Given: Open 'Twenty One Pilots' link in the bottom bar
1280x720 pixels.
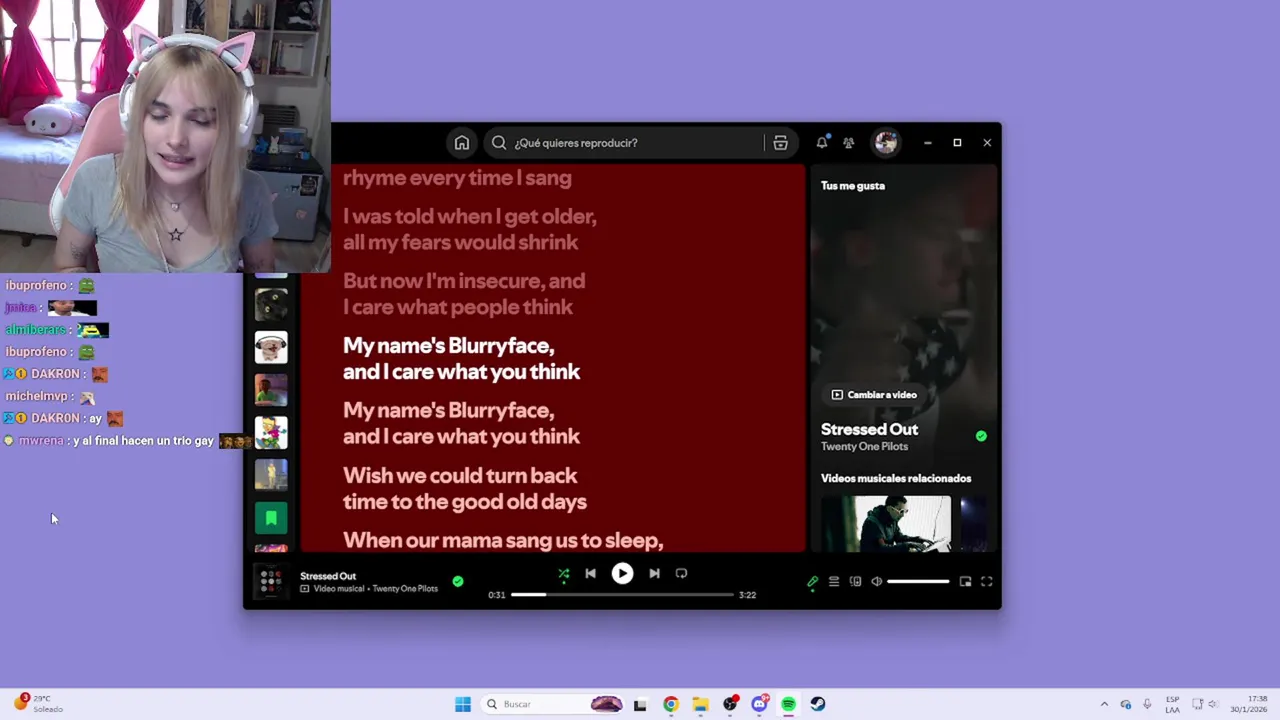Looking at the screenshot, I should 405,589.
